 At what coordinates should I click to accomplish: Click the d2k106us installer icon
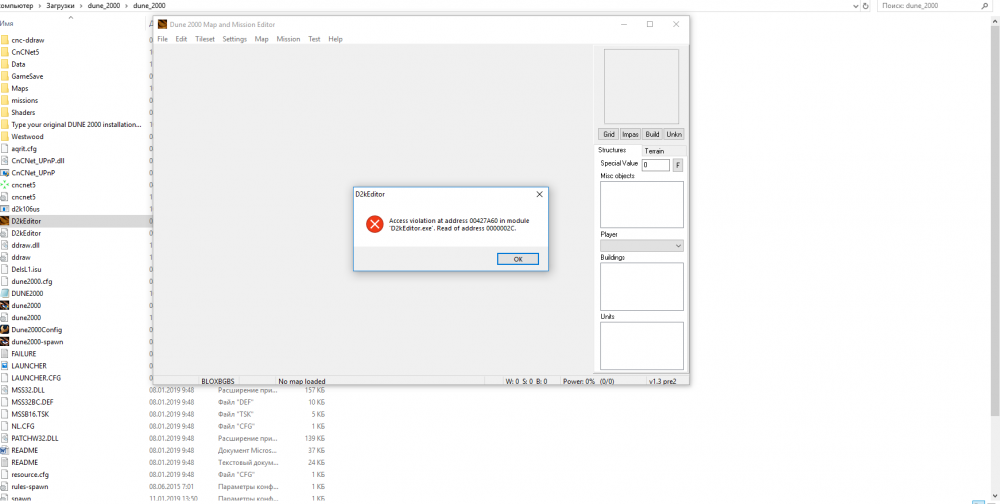[4, 209]
